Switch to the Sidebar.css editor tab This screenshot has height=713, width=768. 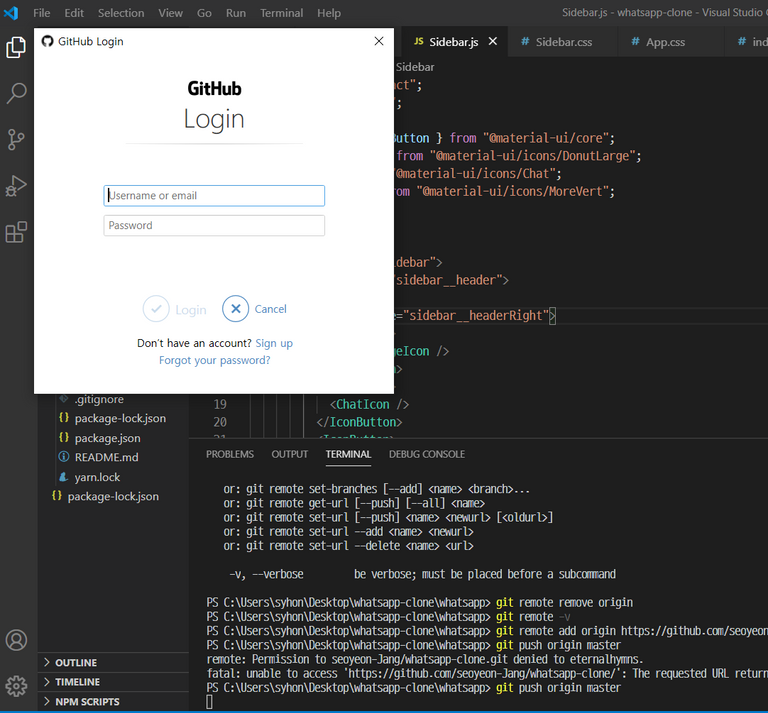(563, 42)
